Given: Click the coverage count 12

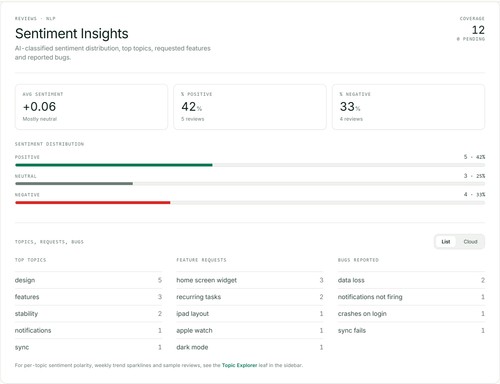Looking at the screenshot, I should [x=478, y=30].
